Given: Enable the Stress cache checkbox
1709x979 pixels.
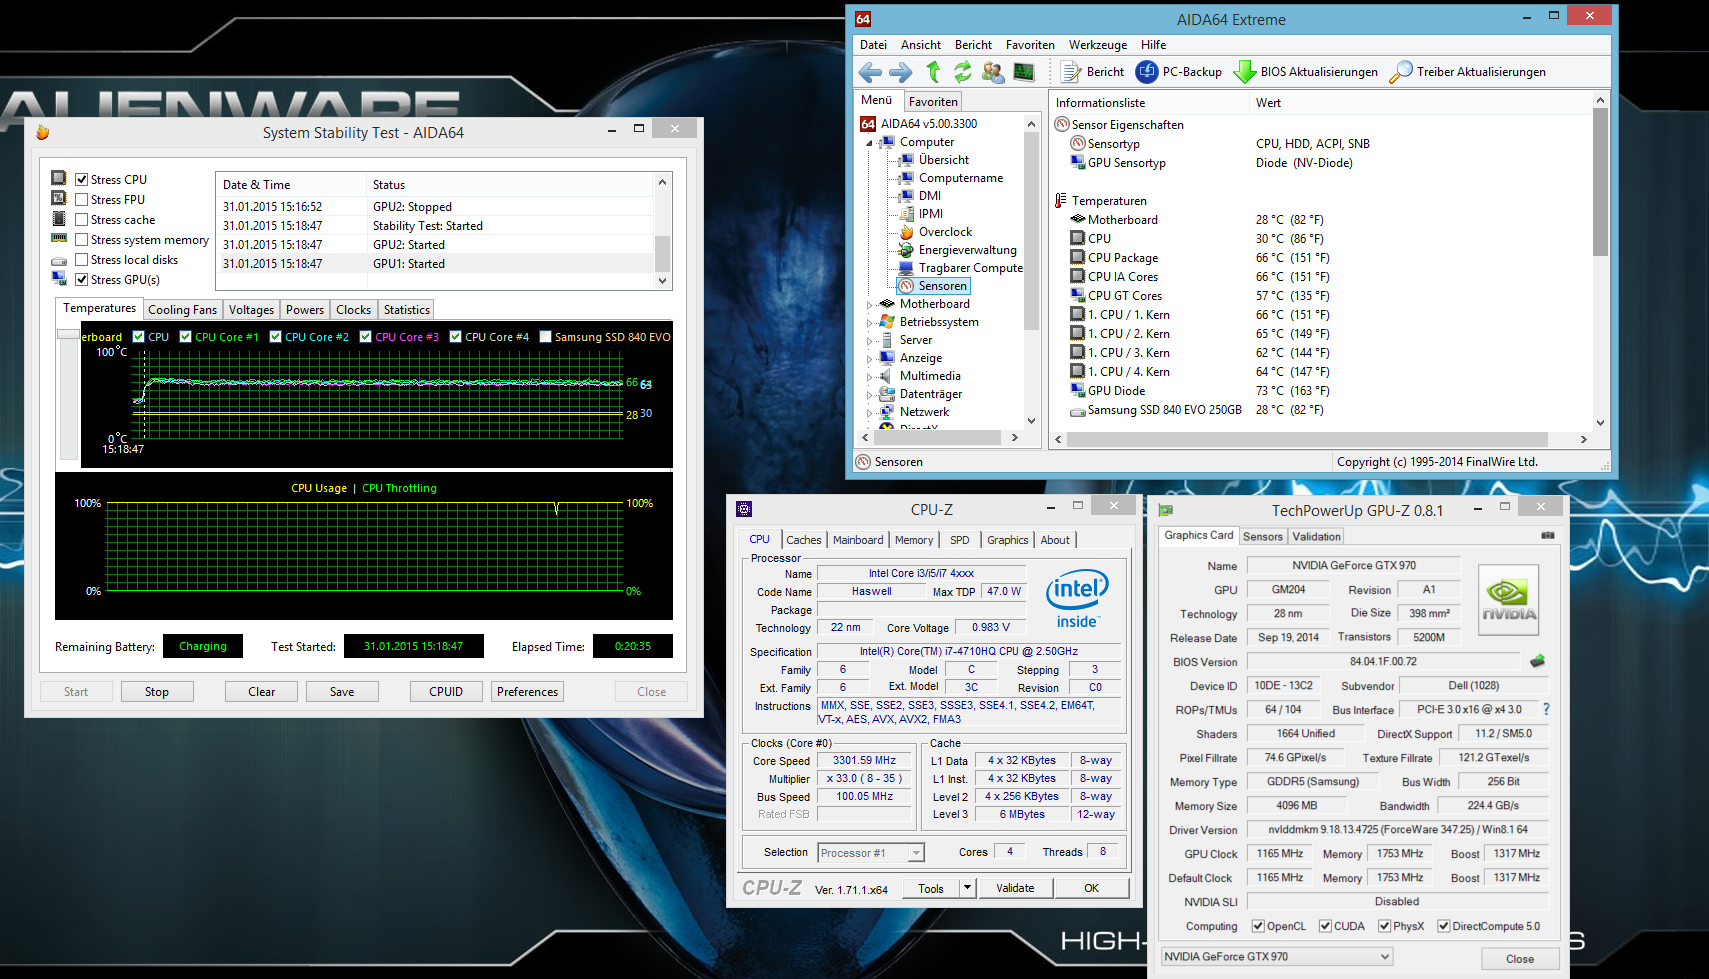Looking at the screenshot, I should coord(82,220).
